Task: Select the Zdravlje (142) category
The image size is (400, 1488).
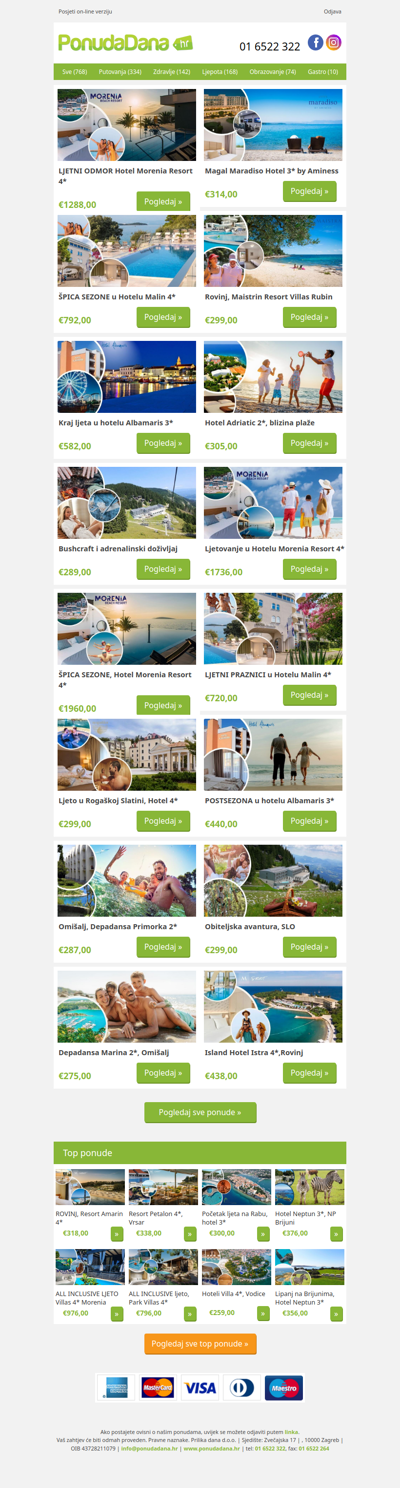Action: pyautogui.click(x=170, y=72)
